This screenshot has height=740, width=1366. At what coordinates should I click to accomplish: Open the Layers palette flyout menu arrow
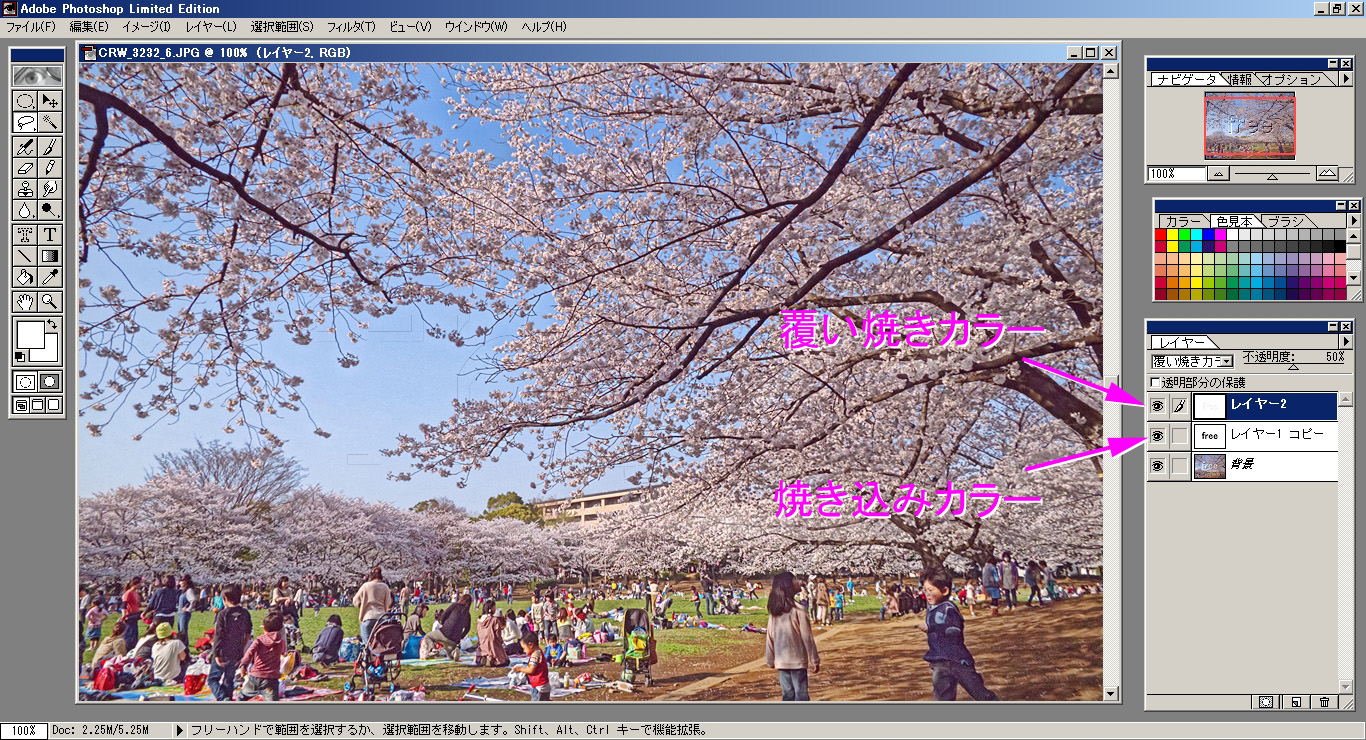(1347, 341)
